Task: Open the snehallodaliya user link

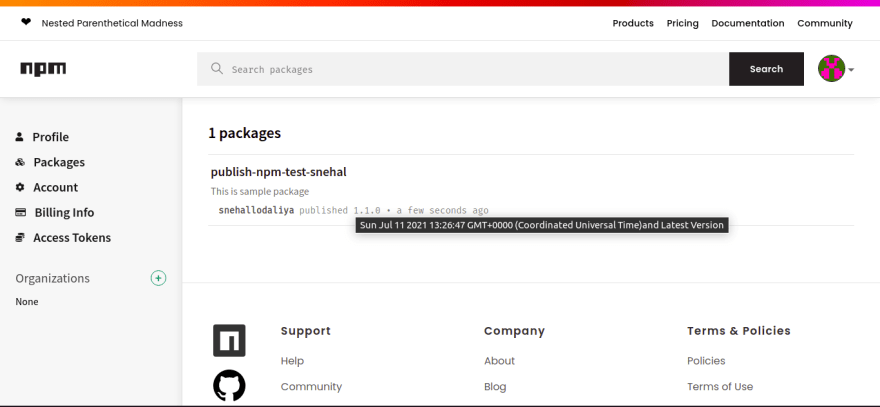Action: coord(256,211)
